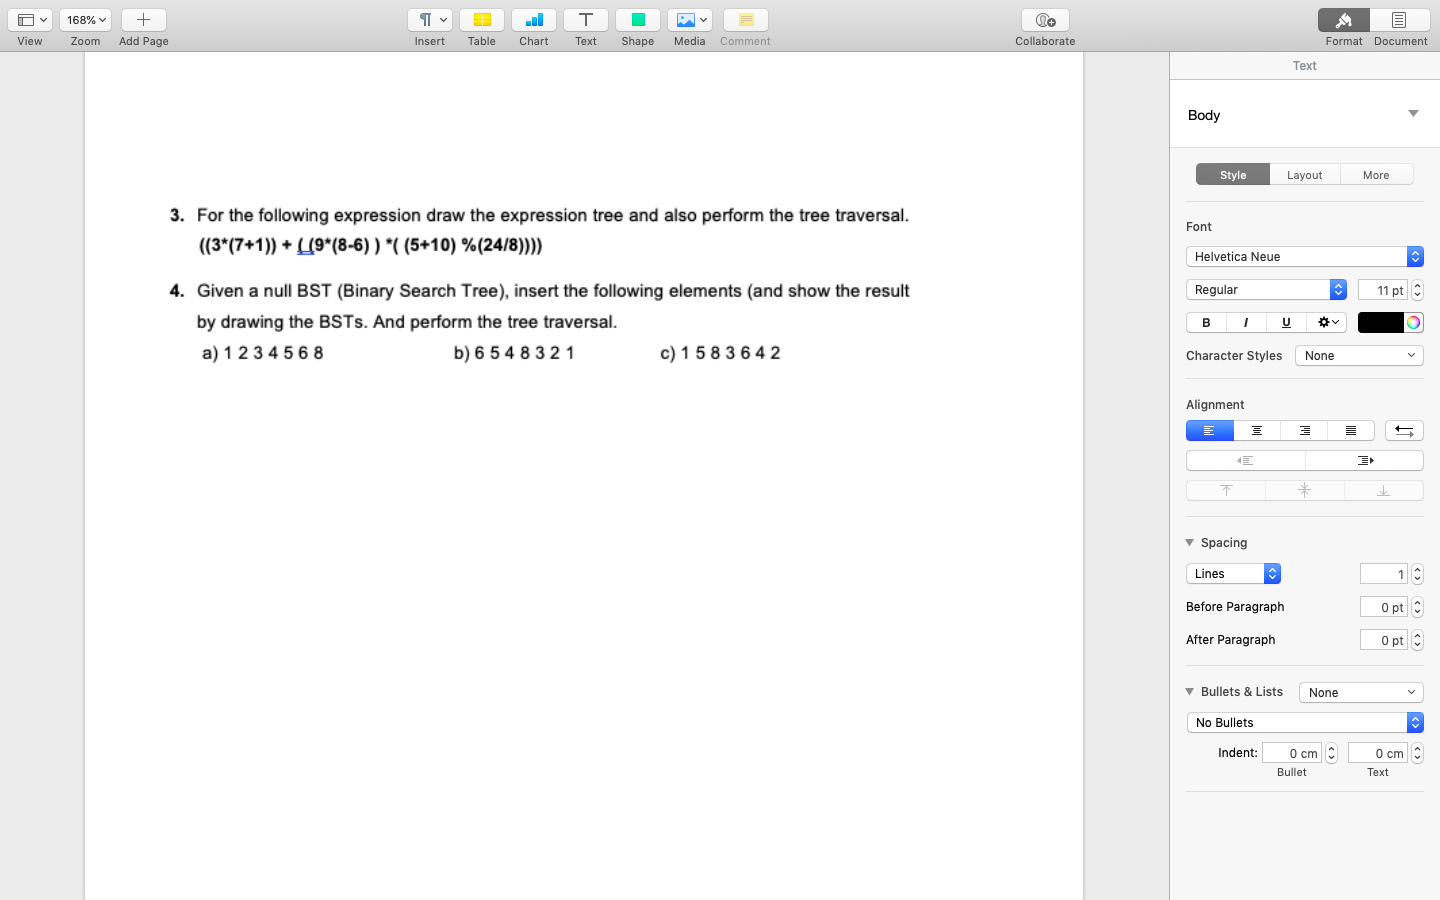Image resolution: width=1440 pixels, height=900 pixels.
Task: Enable underline formatting
Action: [1285, 322]
